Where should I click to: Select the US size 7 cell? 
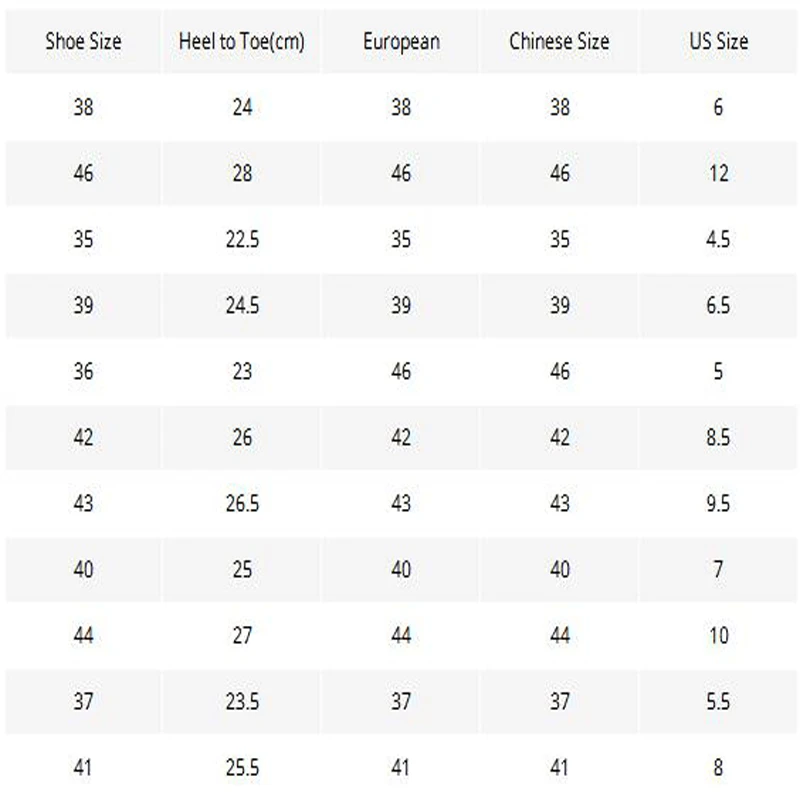coord(718,570)
